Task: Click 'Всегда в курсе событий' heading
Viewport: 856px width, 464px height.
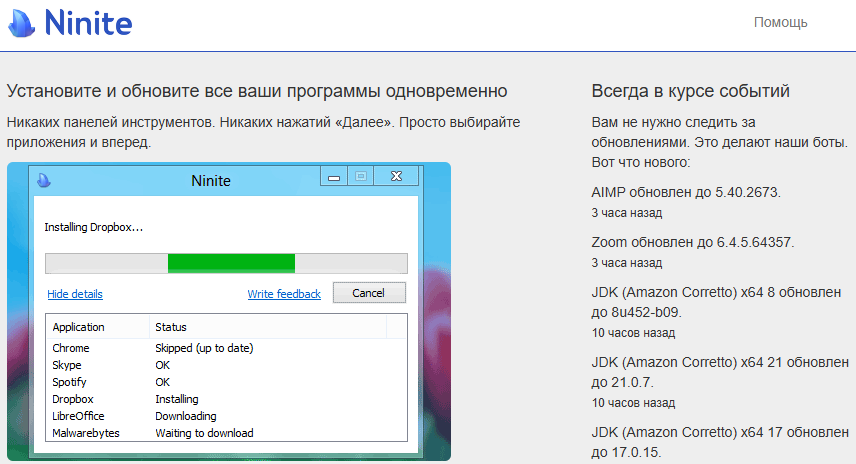Action: tap(691, 91)
